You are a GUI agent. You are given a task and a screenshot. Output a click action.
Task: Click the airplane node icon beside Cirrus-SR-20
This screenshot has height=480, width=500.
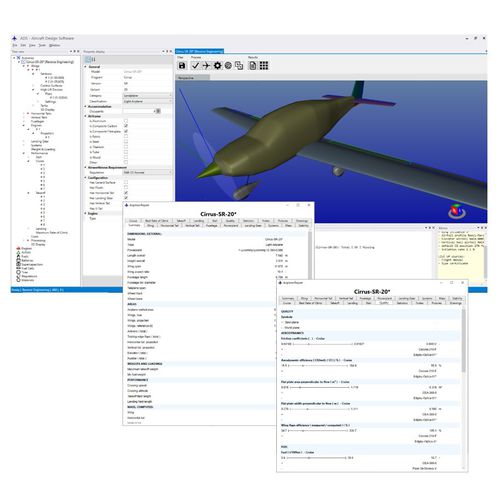pyautogui.click(x=23, y=62)
